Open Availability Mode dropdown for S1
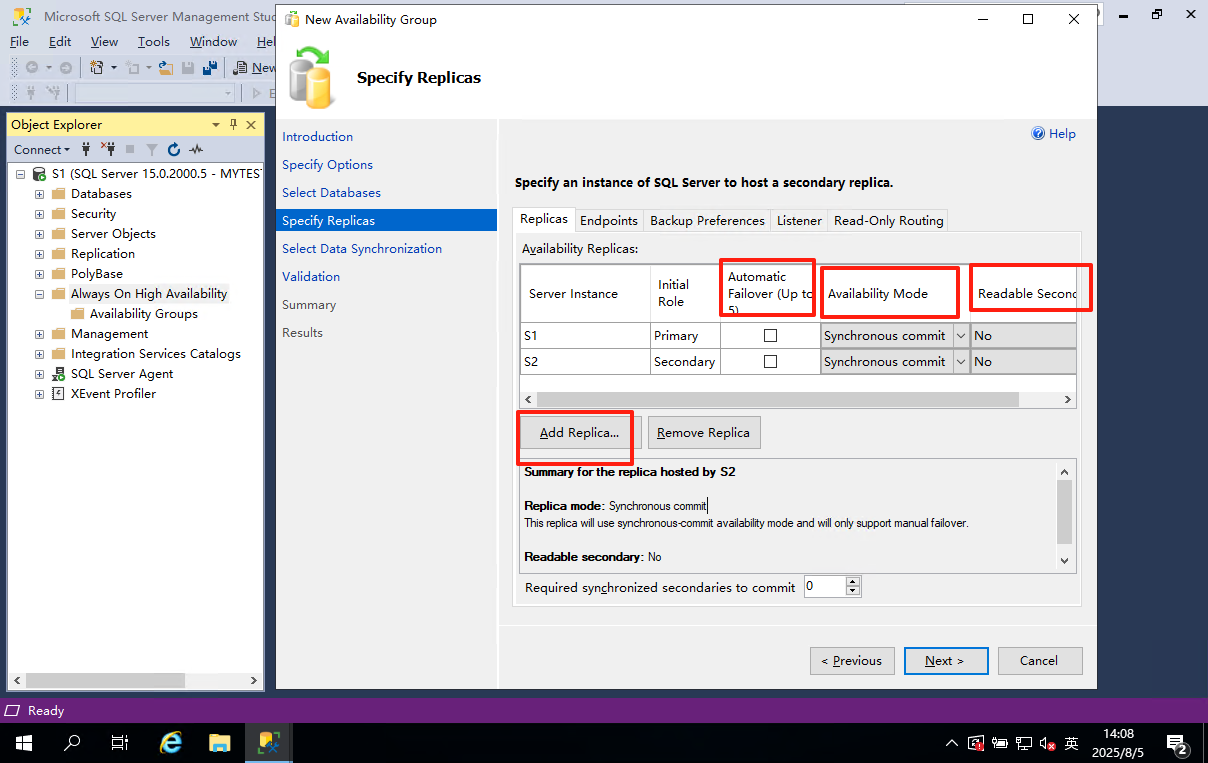The height and width of the screenshot is (763, 1208). 960,336
